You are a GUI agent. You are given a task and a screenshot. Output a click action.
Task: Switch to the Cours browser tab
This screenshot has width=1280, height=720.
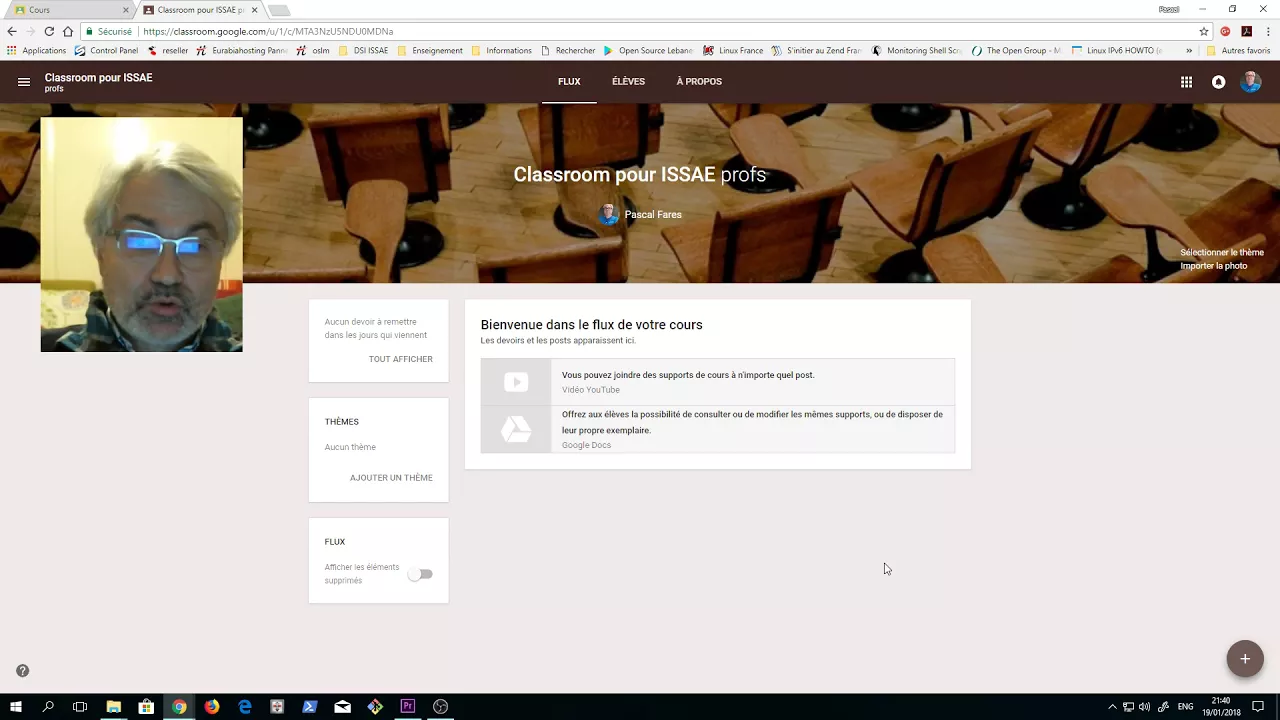click(68, 10)
